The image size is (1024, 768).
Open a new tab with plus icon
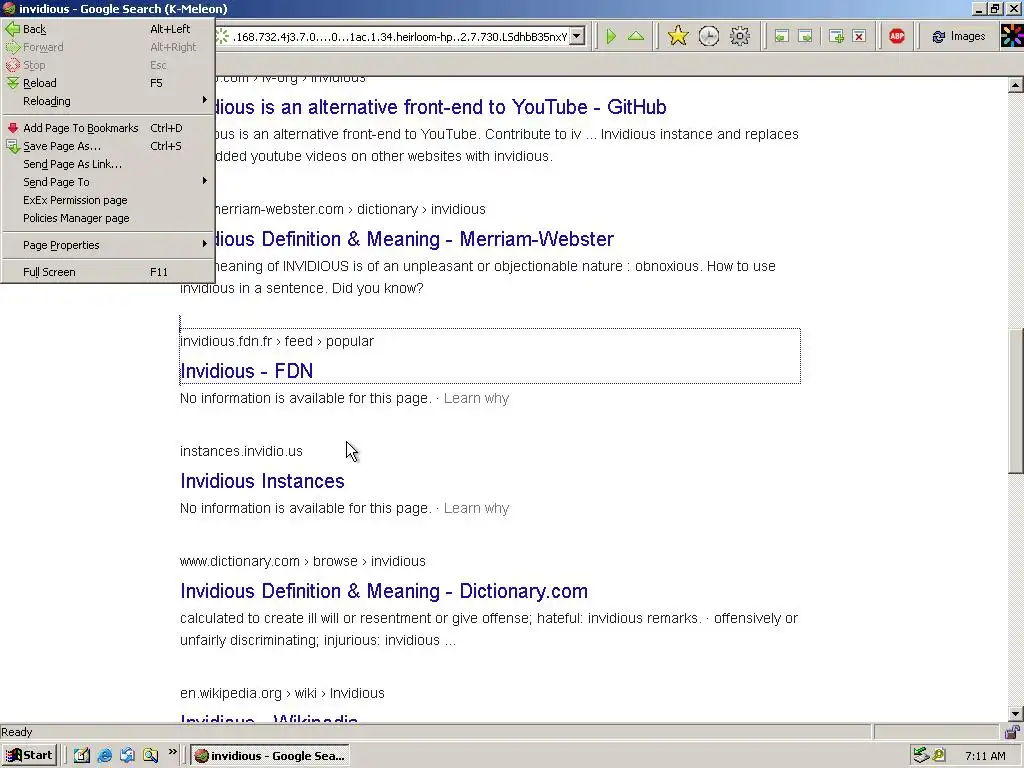pos(836,37)
